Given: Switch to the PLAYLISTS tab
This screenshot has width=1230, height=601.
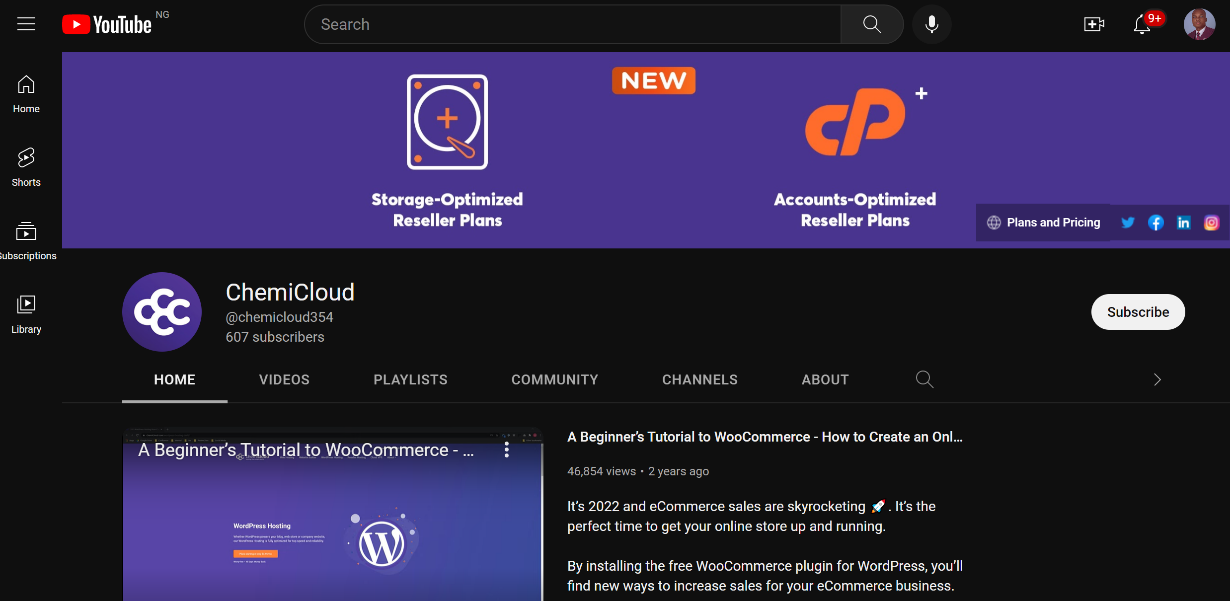Looking at the screenshot, I should [411, 380].
